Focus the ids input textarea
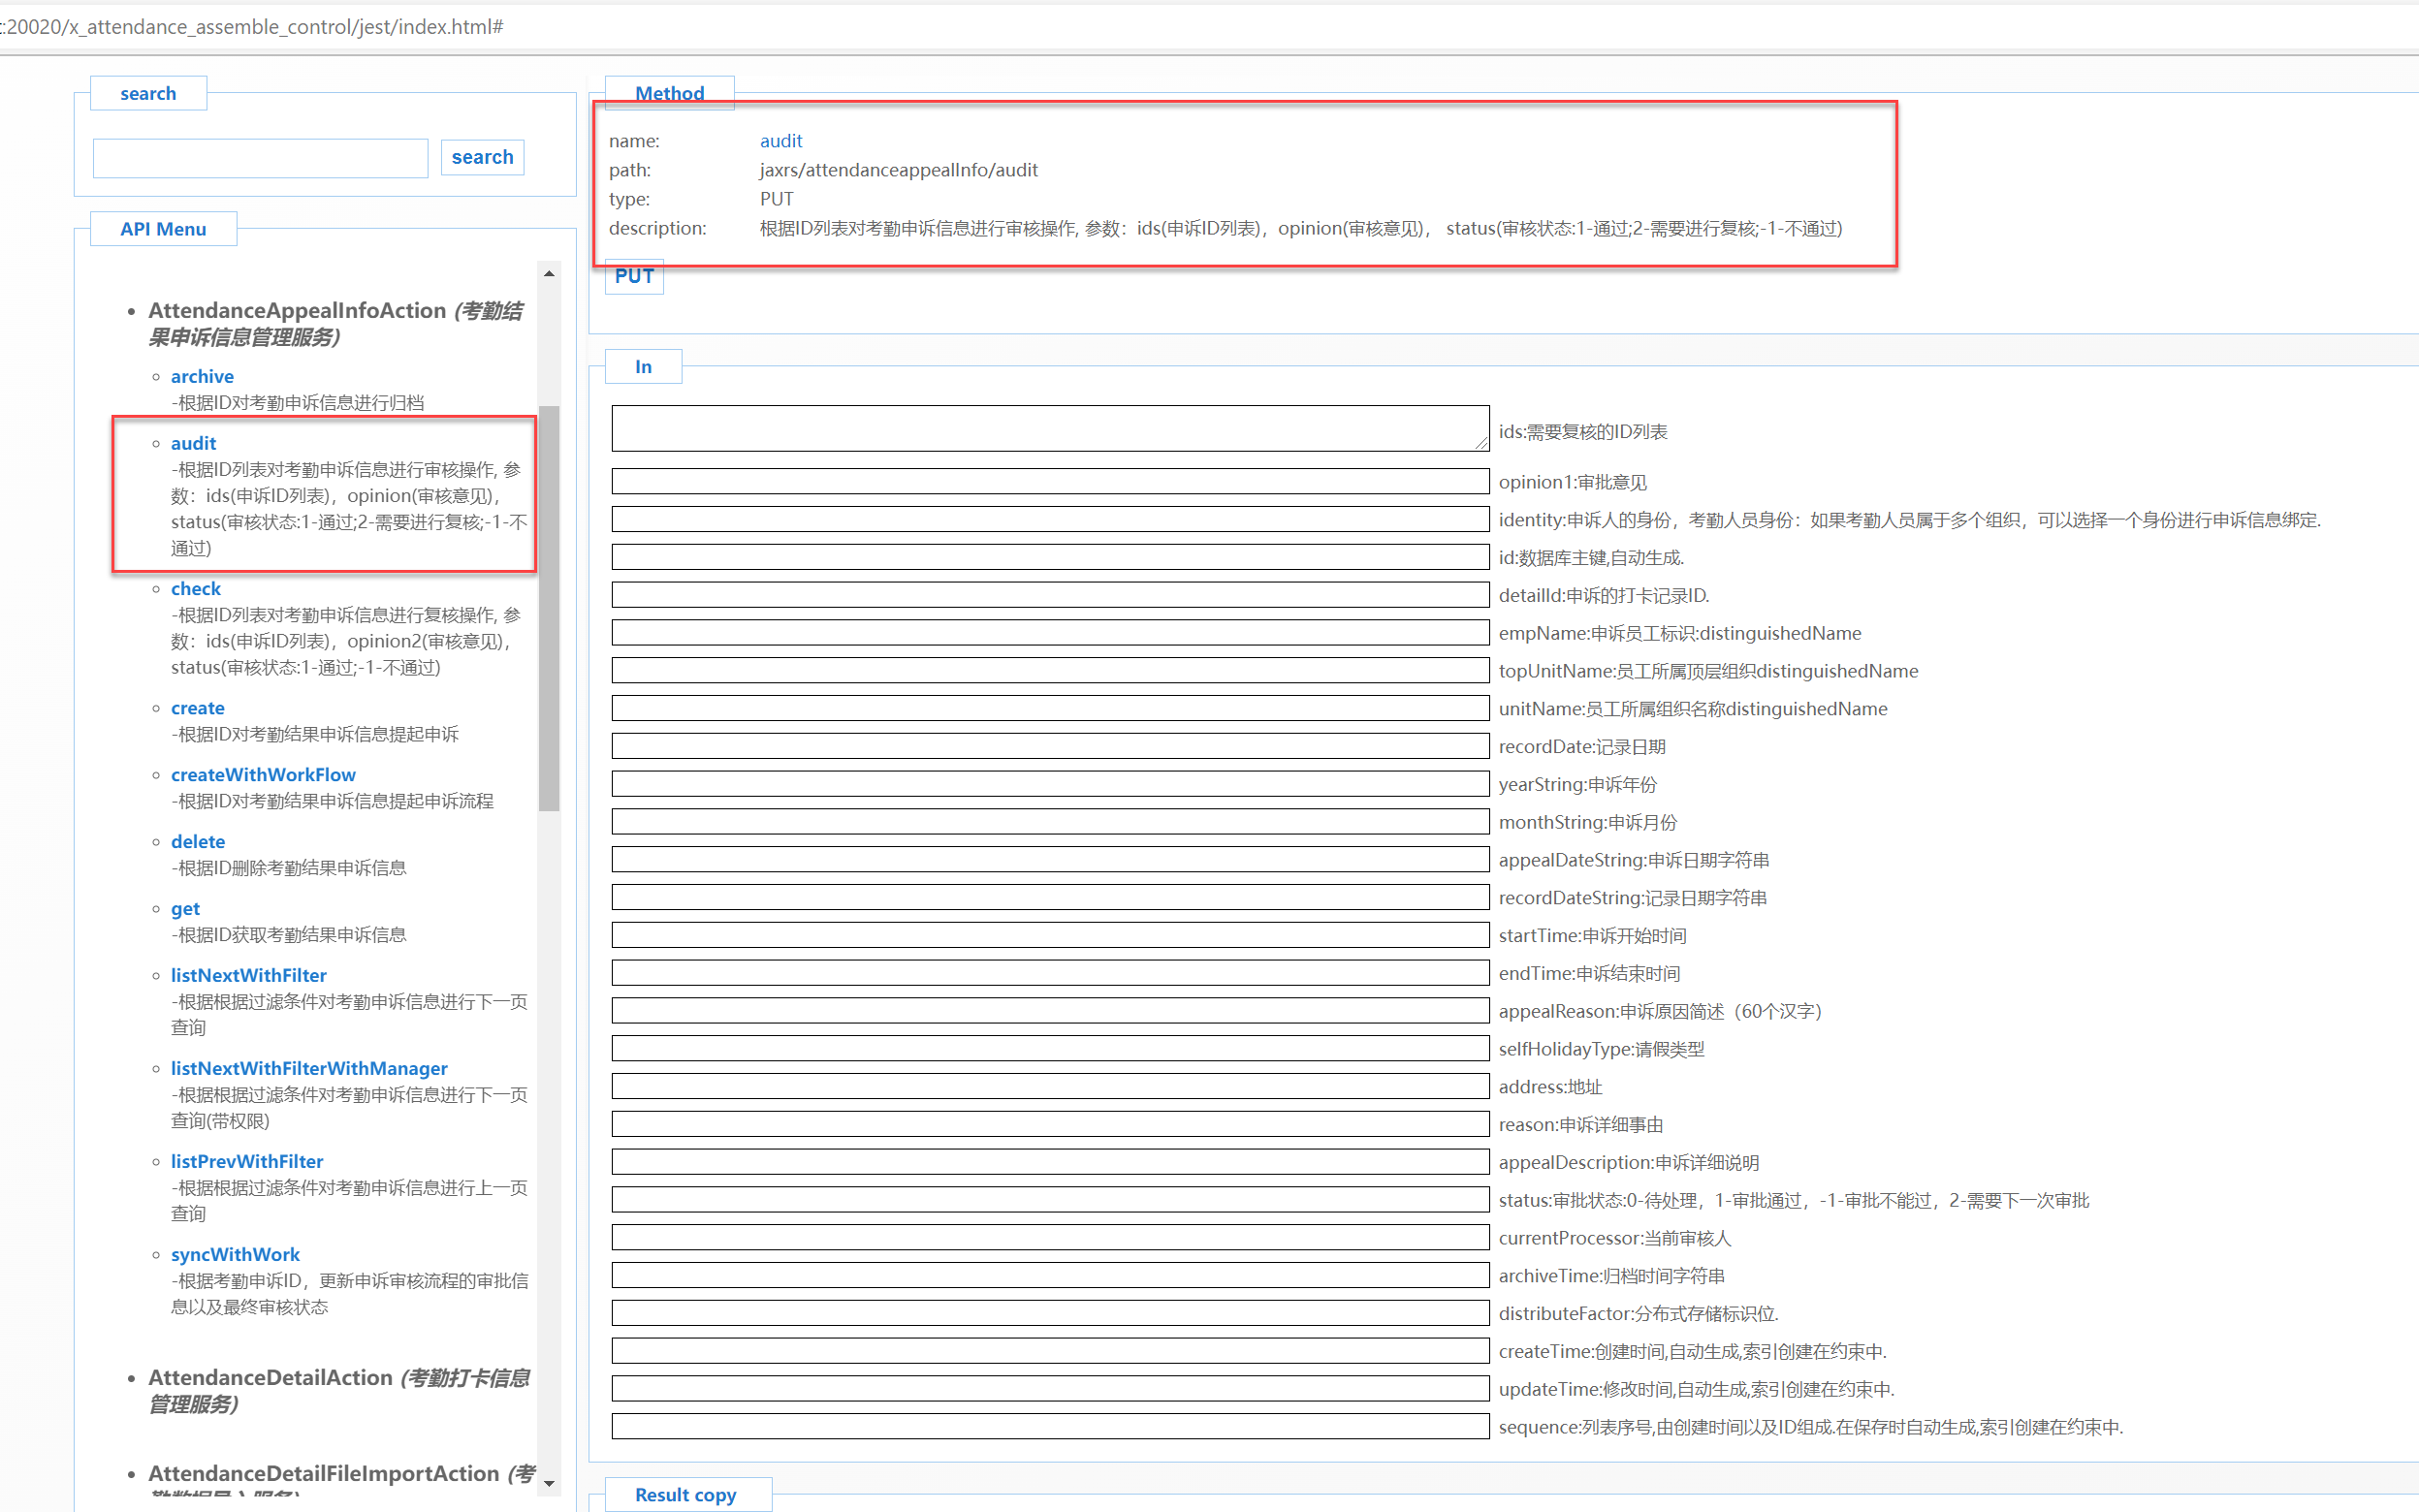 coord(1049,428)
